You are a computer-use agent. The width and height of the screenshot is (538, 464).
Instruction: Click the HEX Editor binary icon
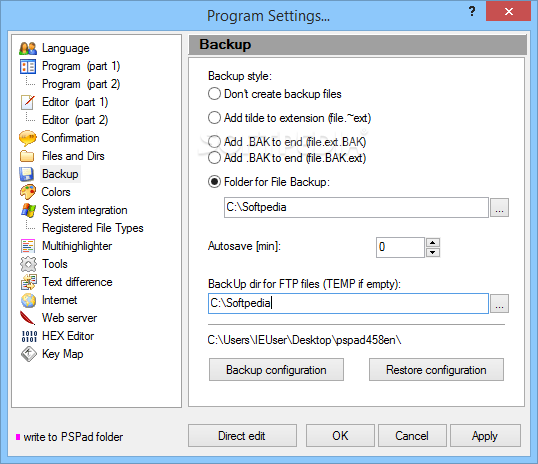(29, 336)
